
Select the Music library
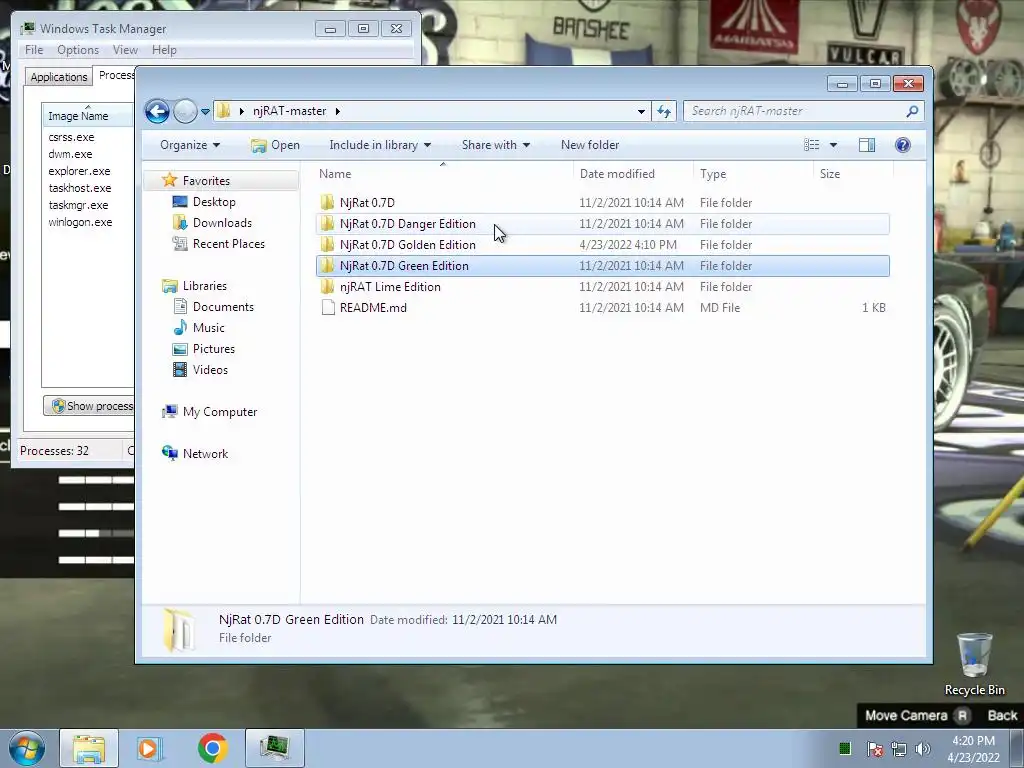click(x=199, y=327)
